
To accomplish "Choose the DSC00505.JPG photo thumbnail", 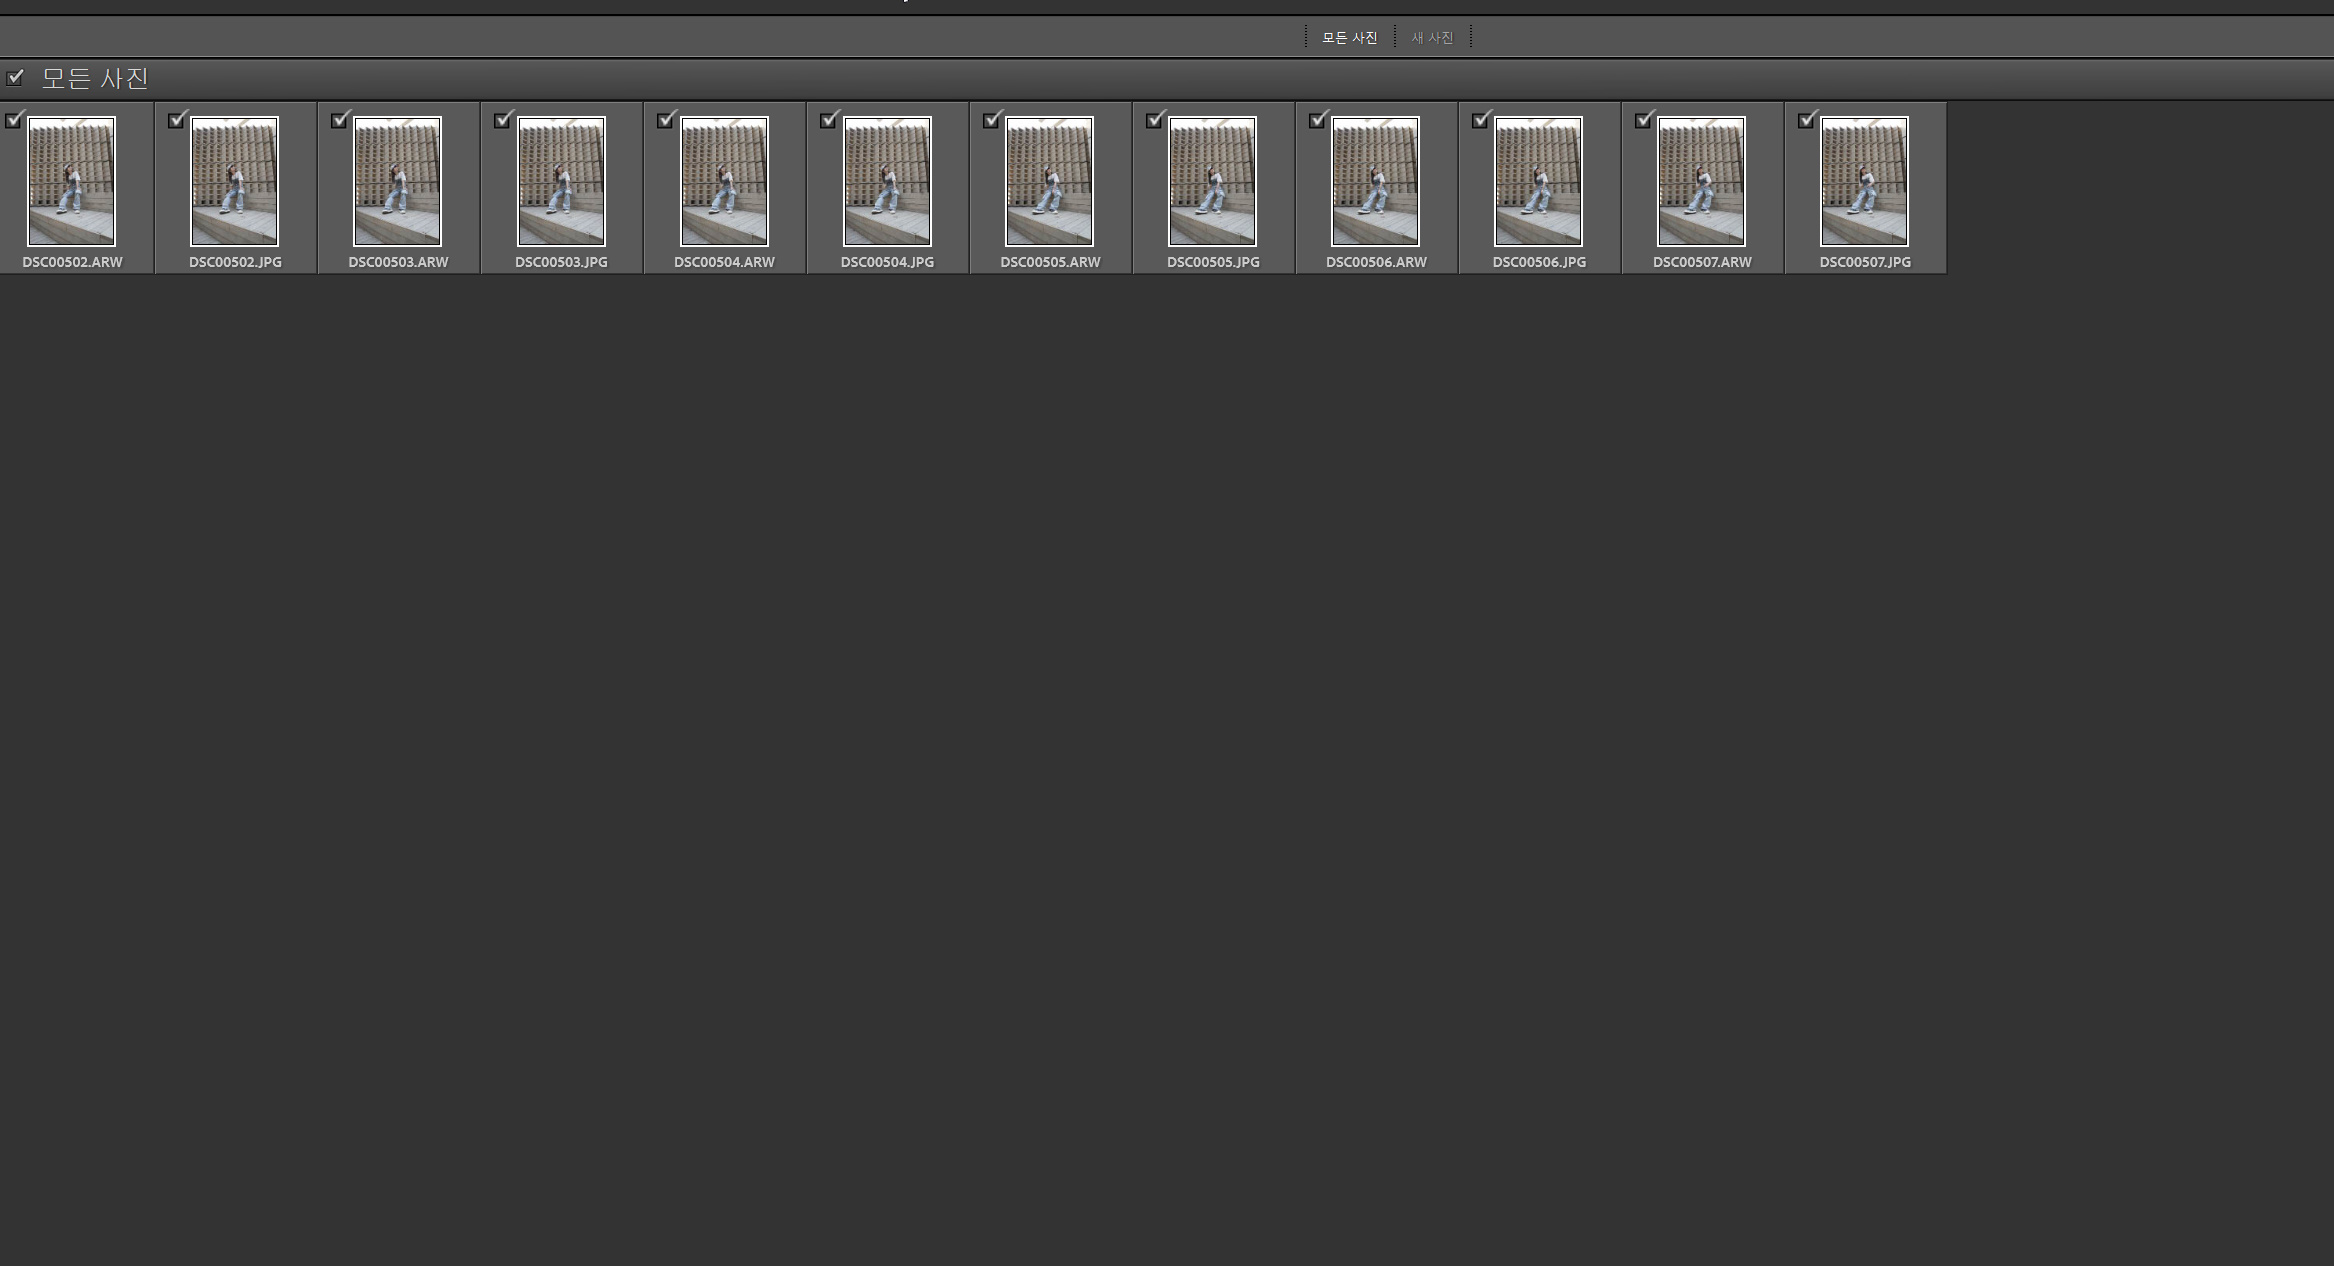I will (x=1212, y=181).
